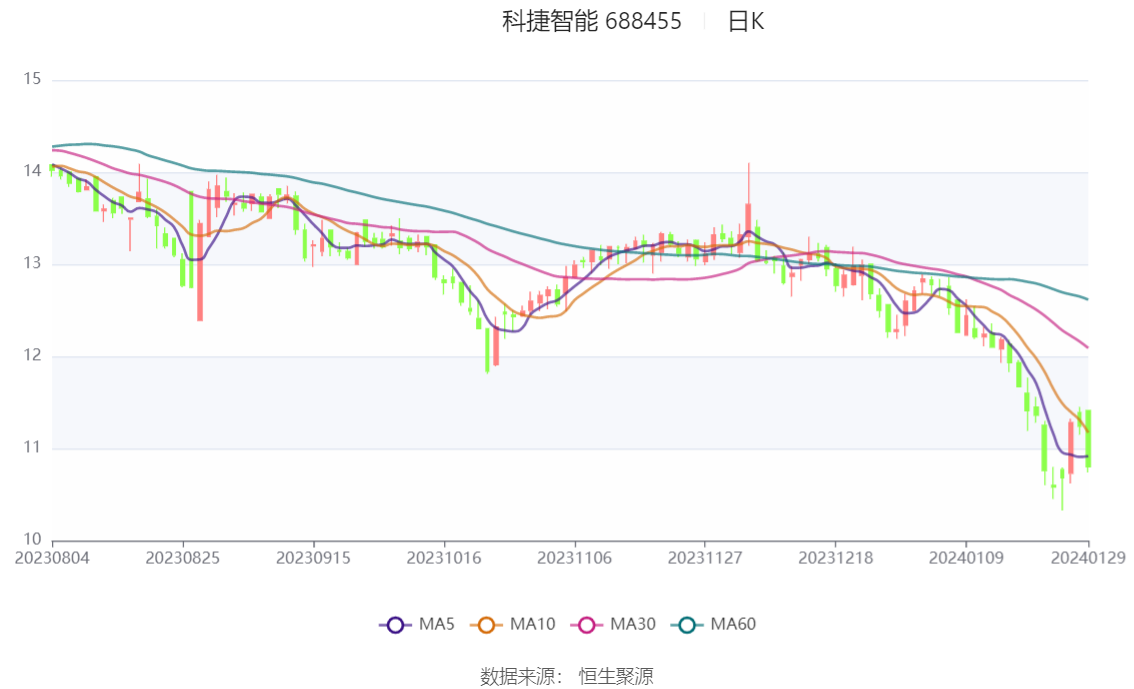Screen dimensions: 1134x689
Task: Click the y-axis value 13
Action: click(x=32, y=263)
